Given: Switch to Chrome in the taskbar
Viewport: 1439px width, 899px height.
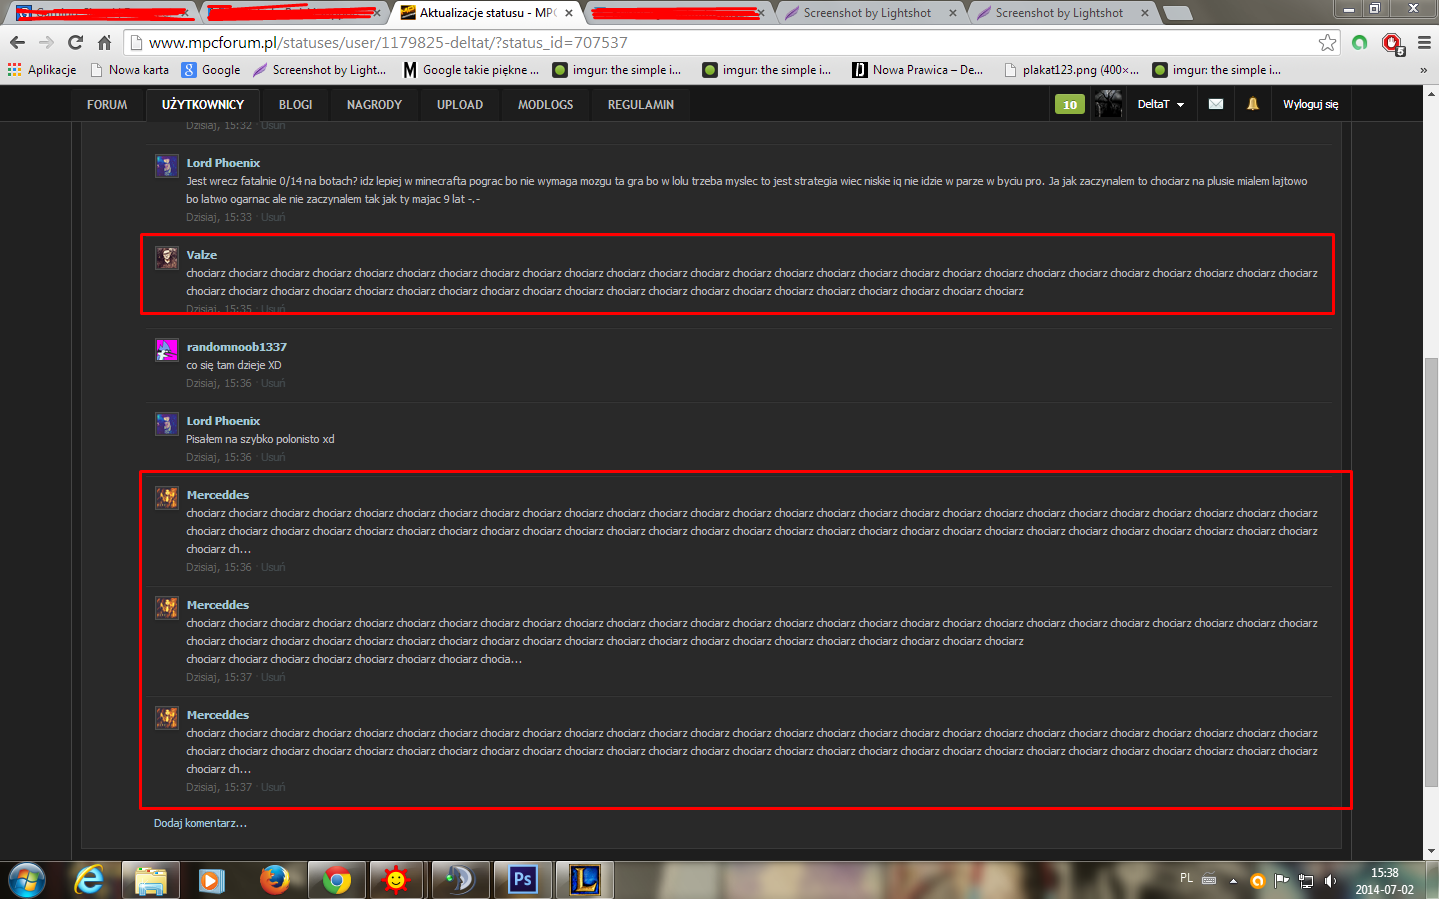Looking at the screenshot, I should tap(337, 880).
